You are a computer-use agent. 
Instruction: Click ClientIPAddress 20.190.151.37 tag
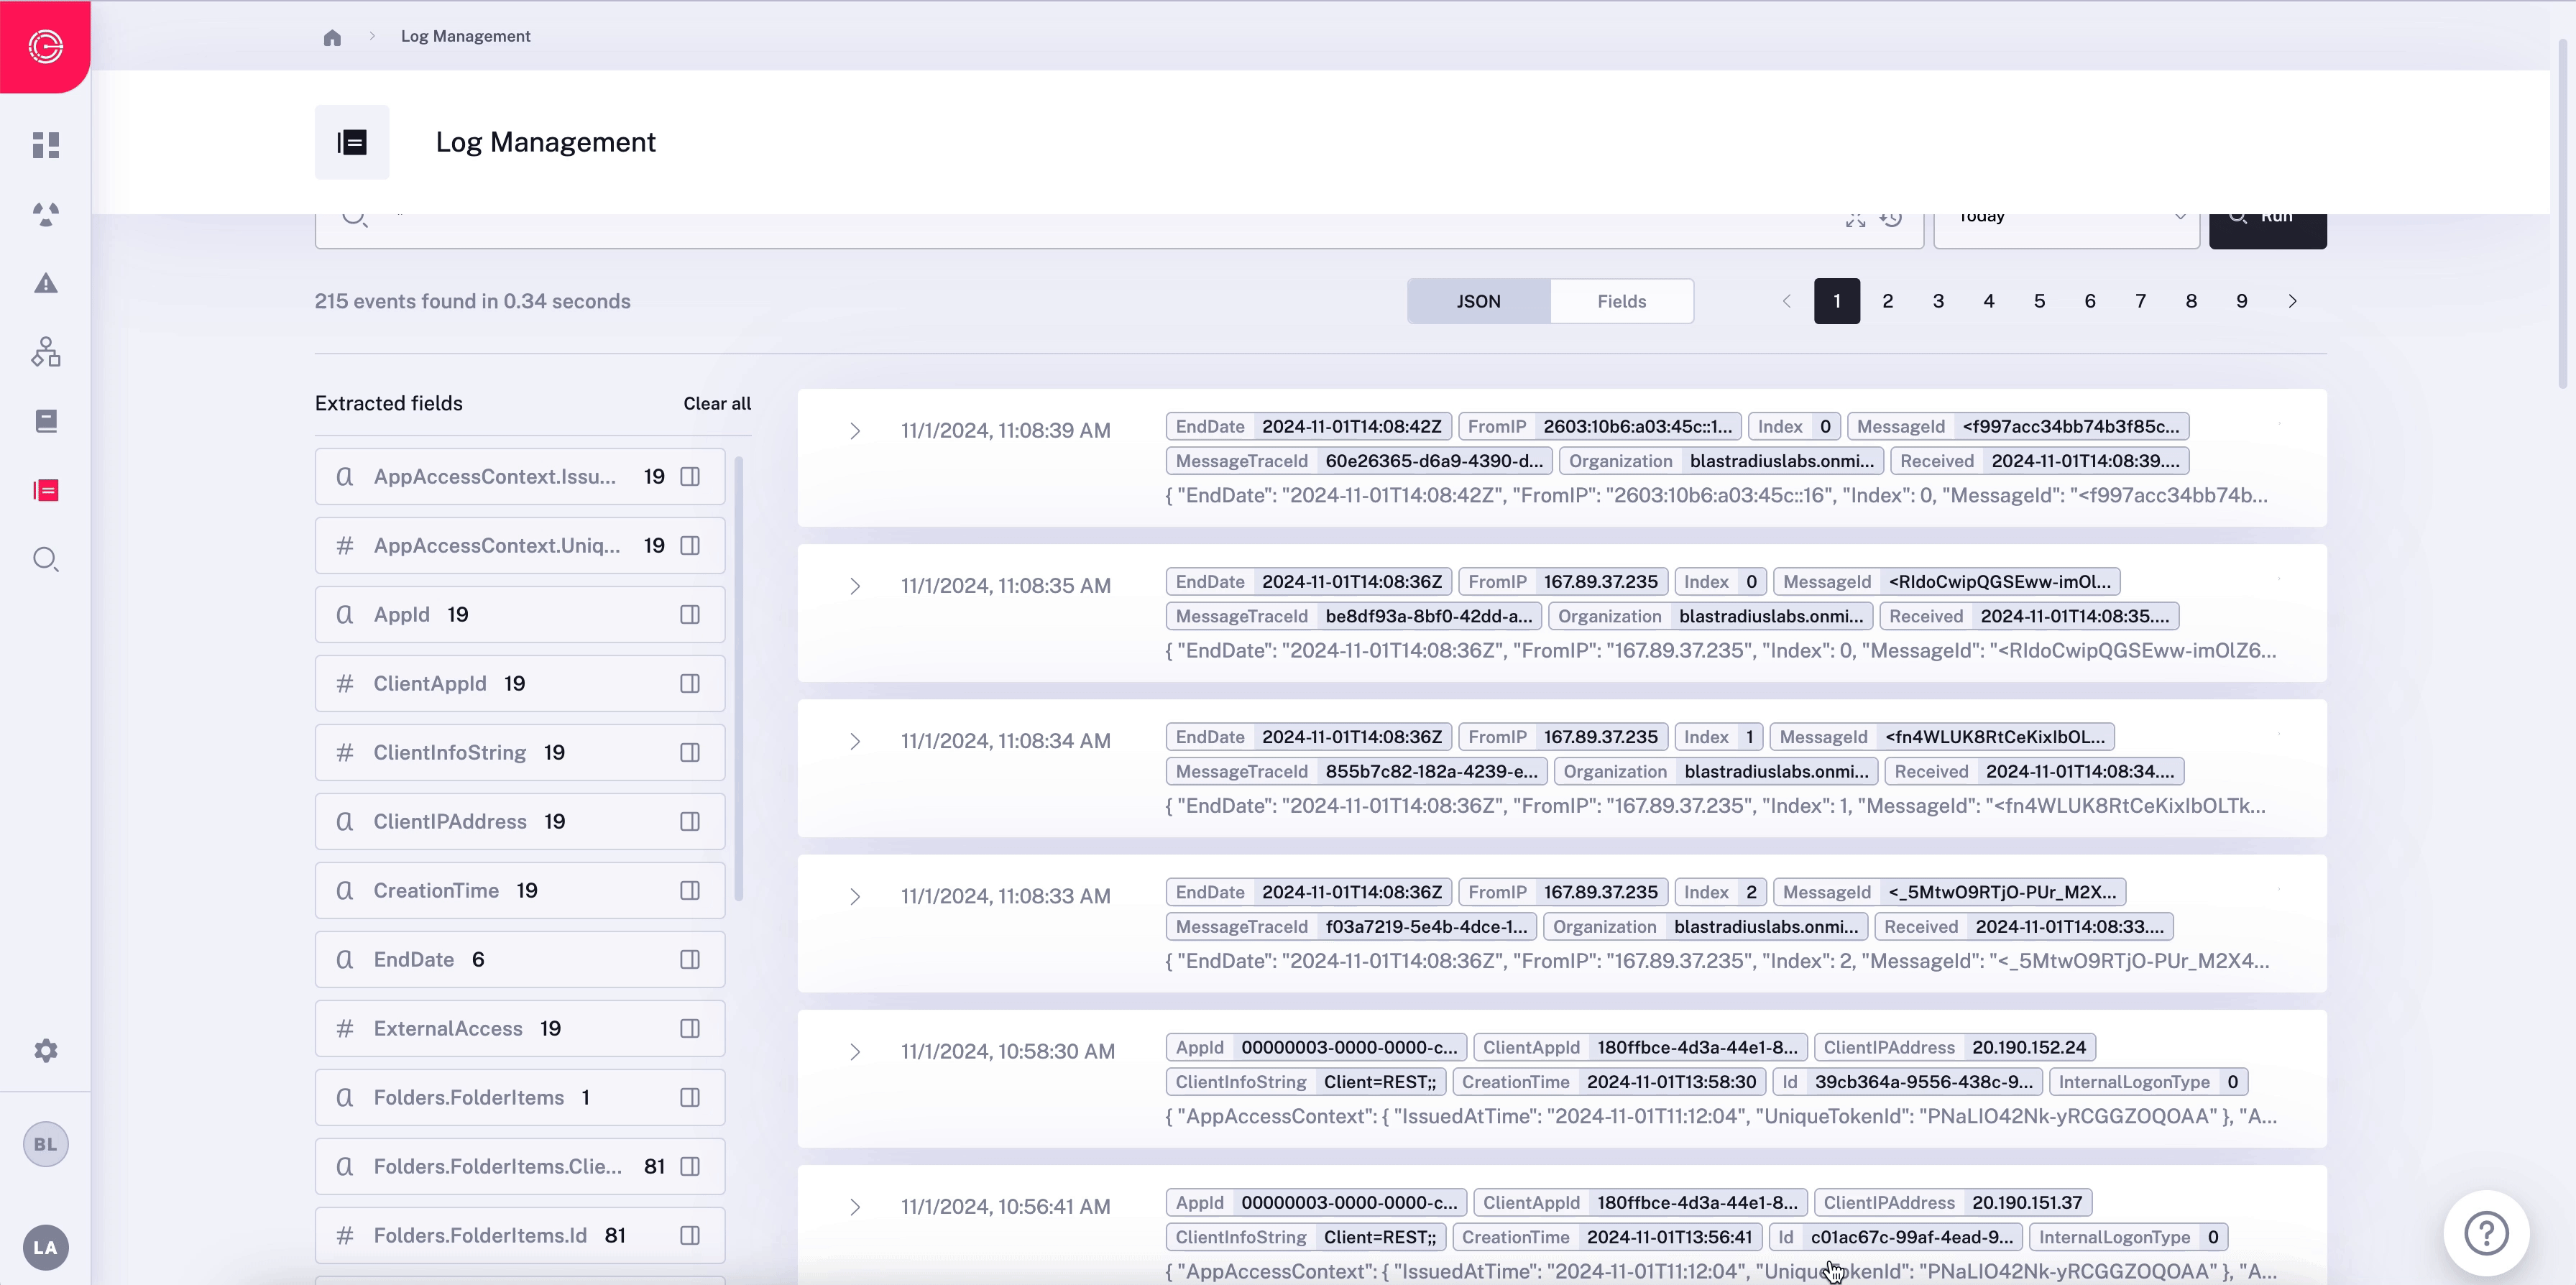(x=1952, y=1202)
